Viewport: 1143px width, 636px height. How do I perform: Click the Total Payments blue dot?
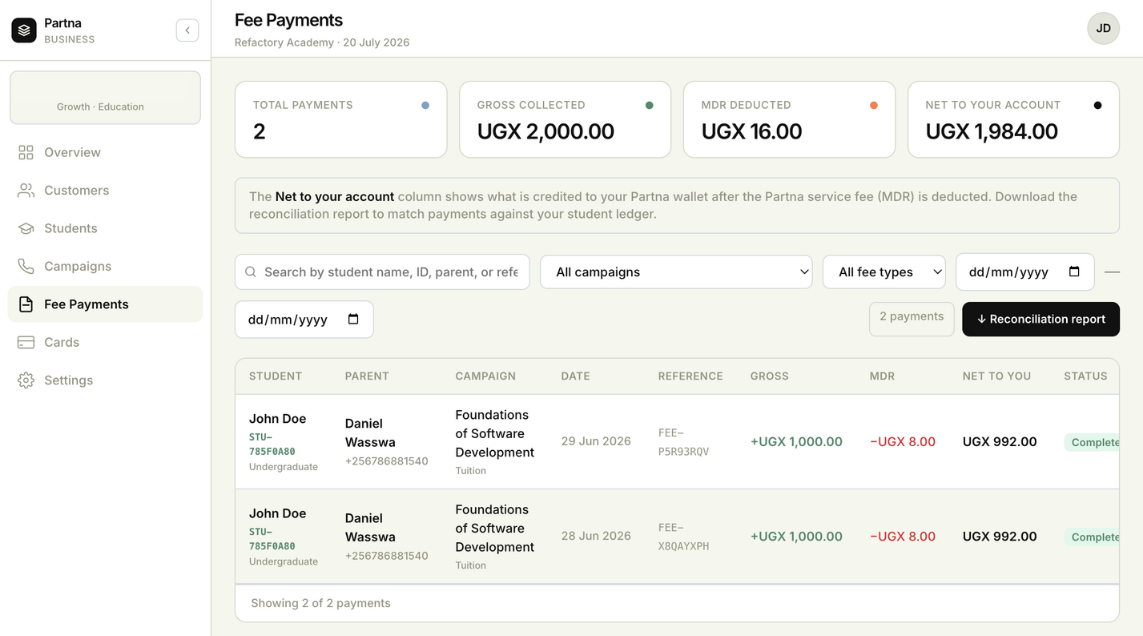point(425,105)
